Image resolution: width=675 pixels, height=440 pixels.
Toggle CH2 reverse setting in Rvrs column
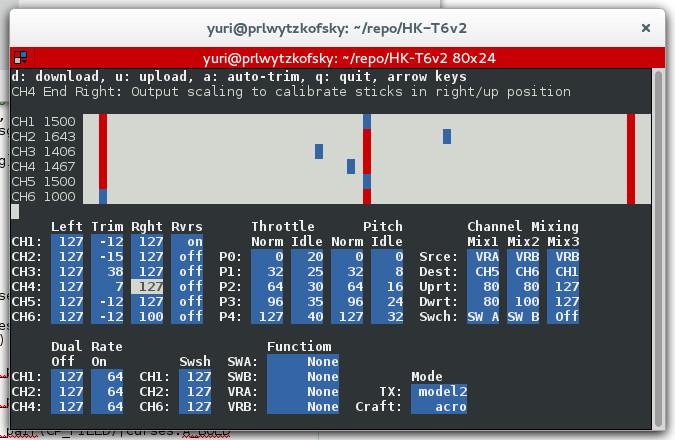(x=187, y=256)
